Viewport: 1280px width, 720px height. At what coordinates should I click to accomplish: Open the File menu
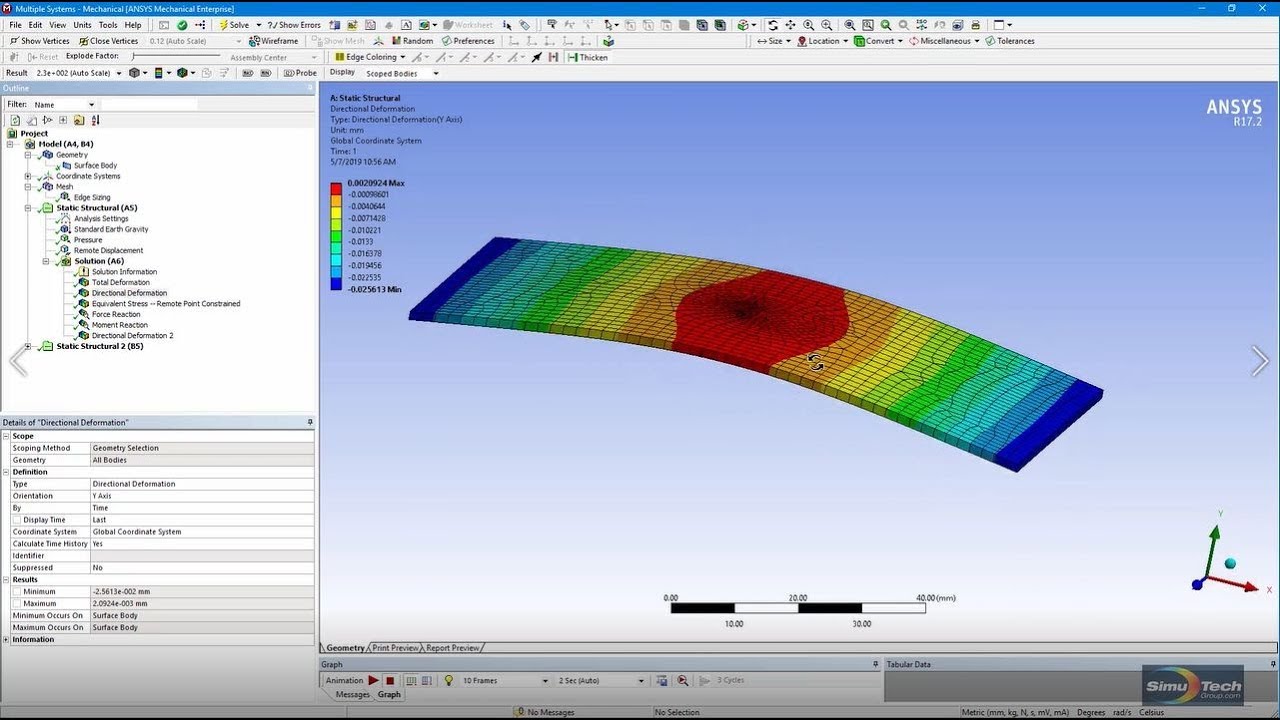[15, 25]
